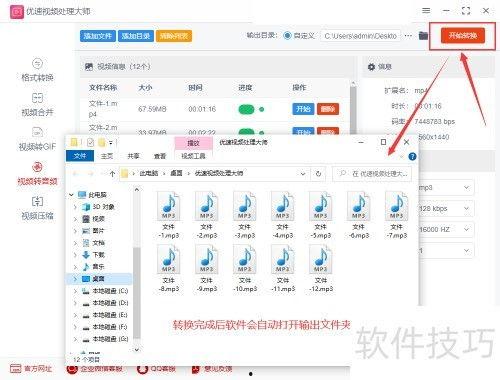Click 开始 for 文件-1.mp4 row
This screenshot has height=380, width=500.
coord(303,109)
